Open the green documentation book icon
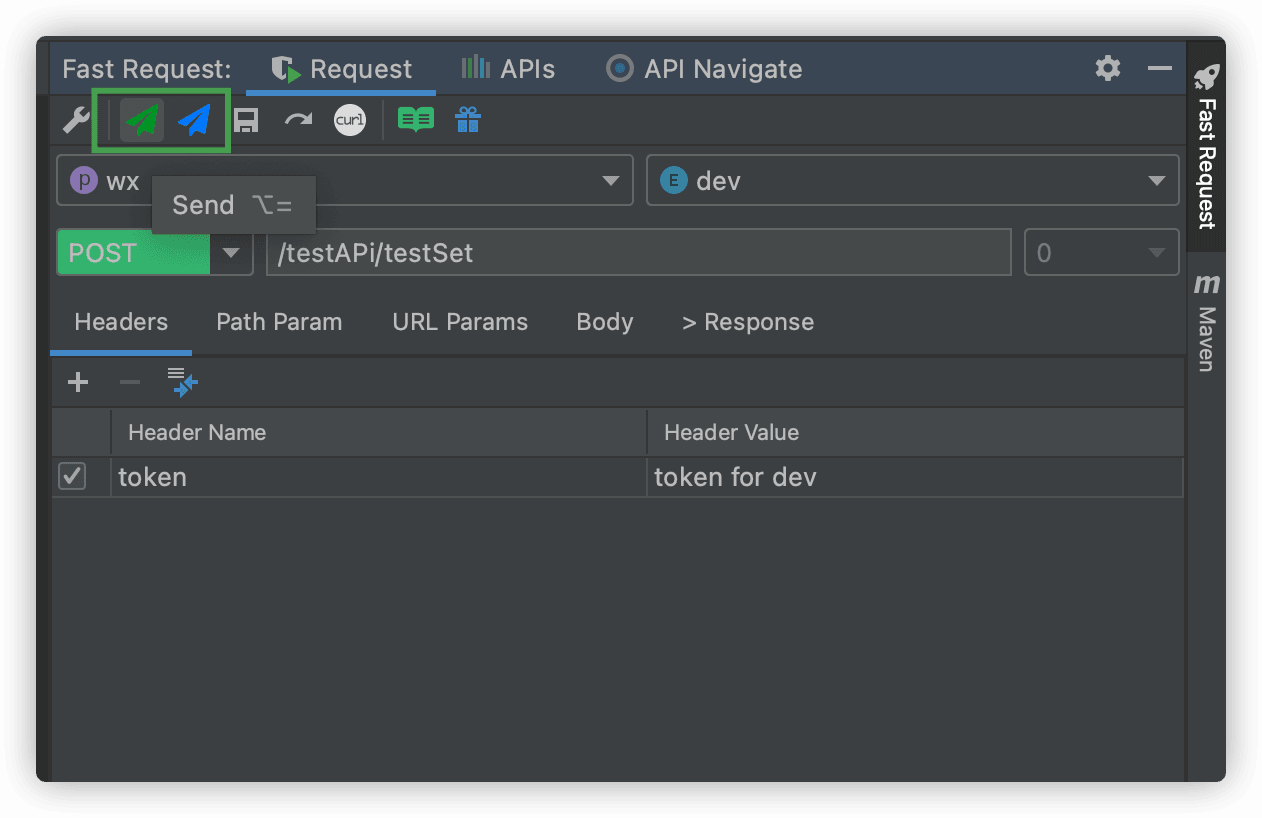Screen dimensions: 1262x818 [415, 121]
